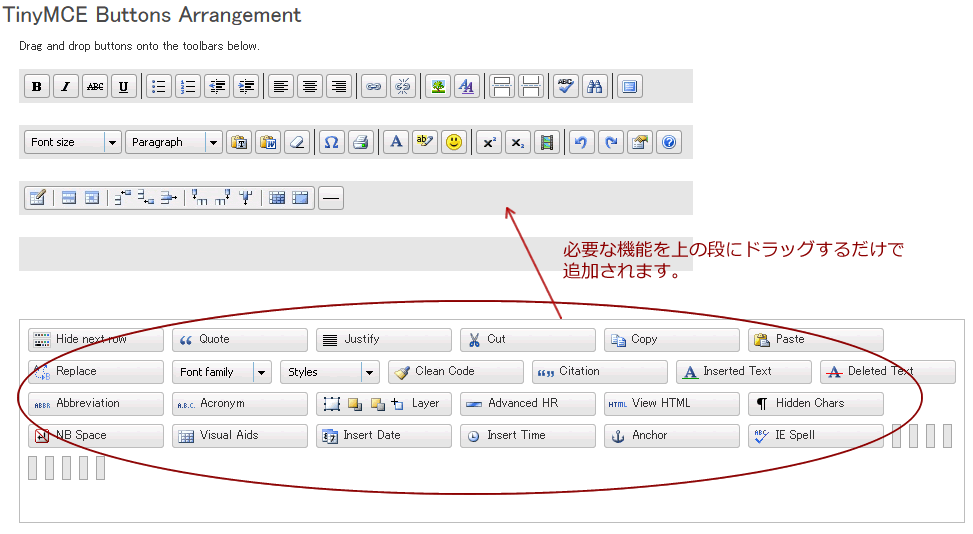
Task: Click the blue help question-mark icon
Action: pos(669,142)
